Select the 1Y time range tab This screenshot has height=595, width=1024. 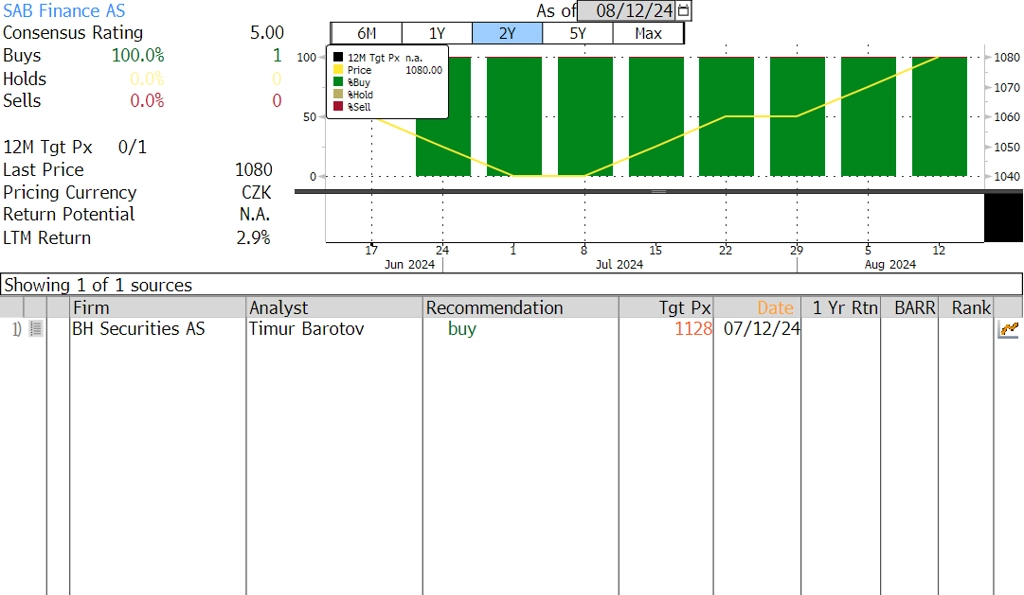(437, 33)
